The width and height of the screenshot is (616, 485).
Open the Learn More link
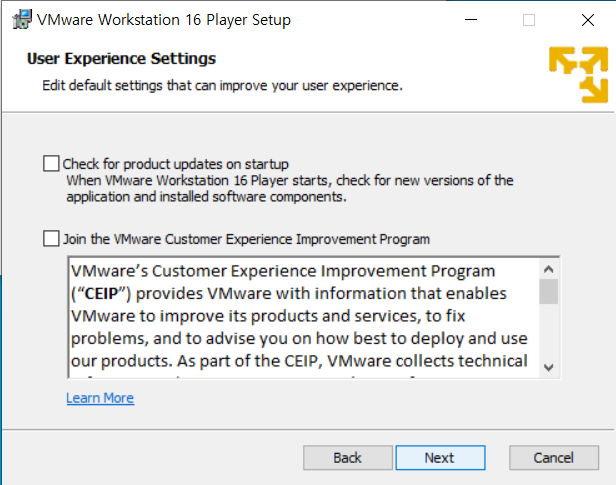coord(100,398)
